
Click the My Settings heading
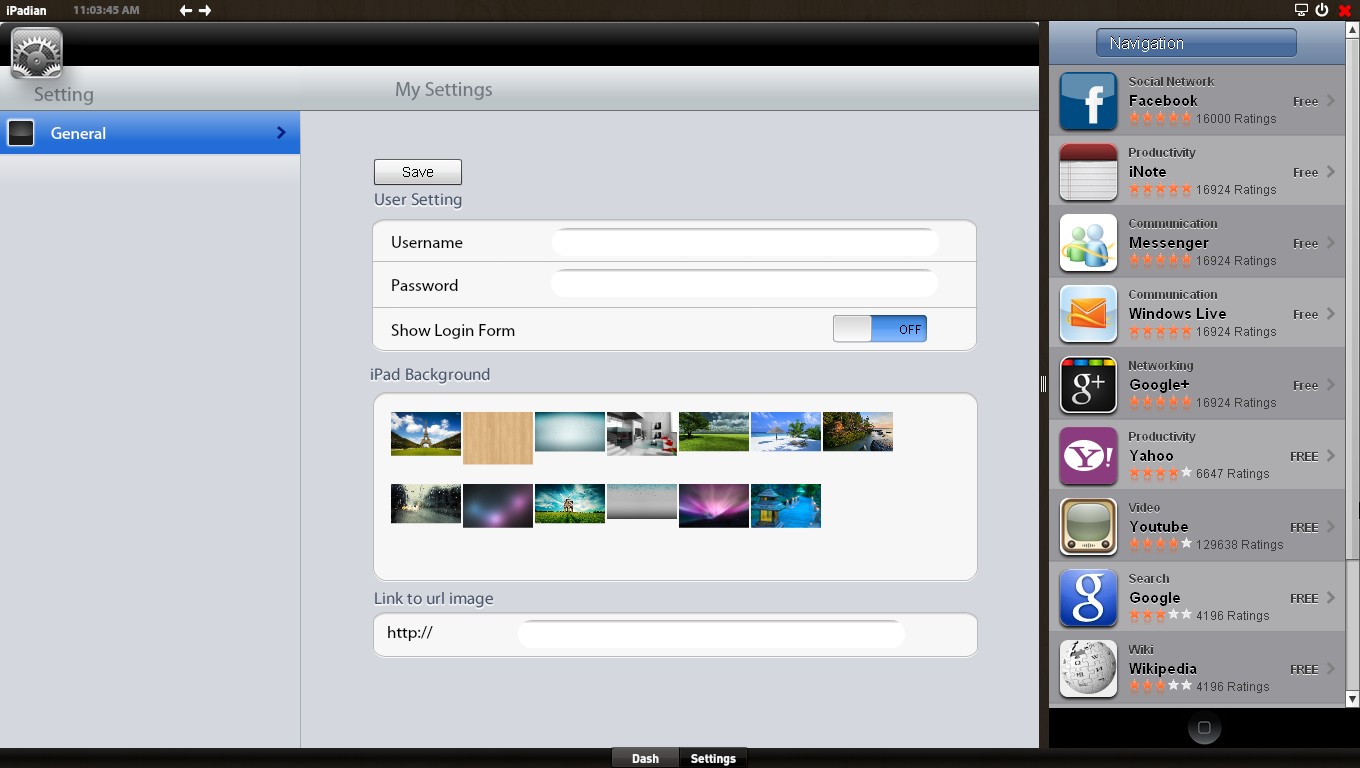point(444,89)
